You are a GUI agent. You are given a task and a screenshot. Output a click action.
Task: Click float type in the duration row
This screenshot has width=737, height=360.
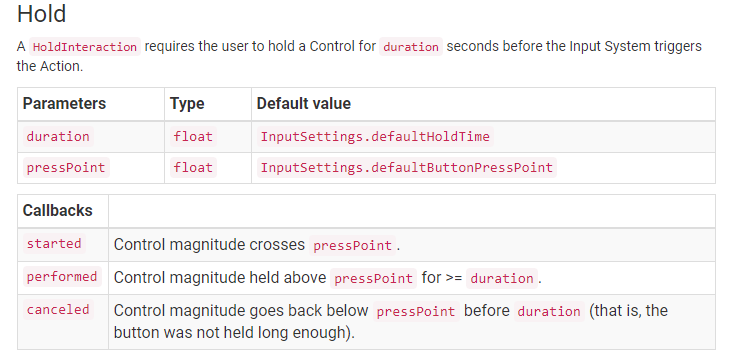point(193,137)
